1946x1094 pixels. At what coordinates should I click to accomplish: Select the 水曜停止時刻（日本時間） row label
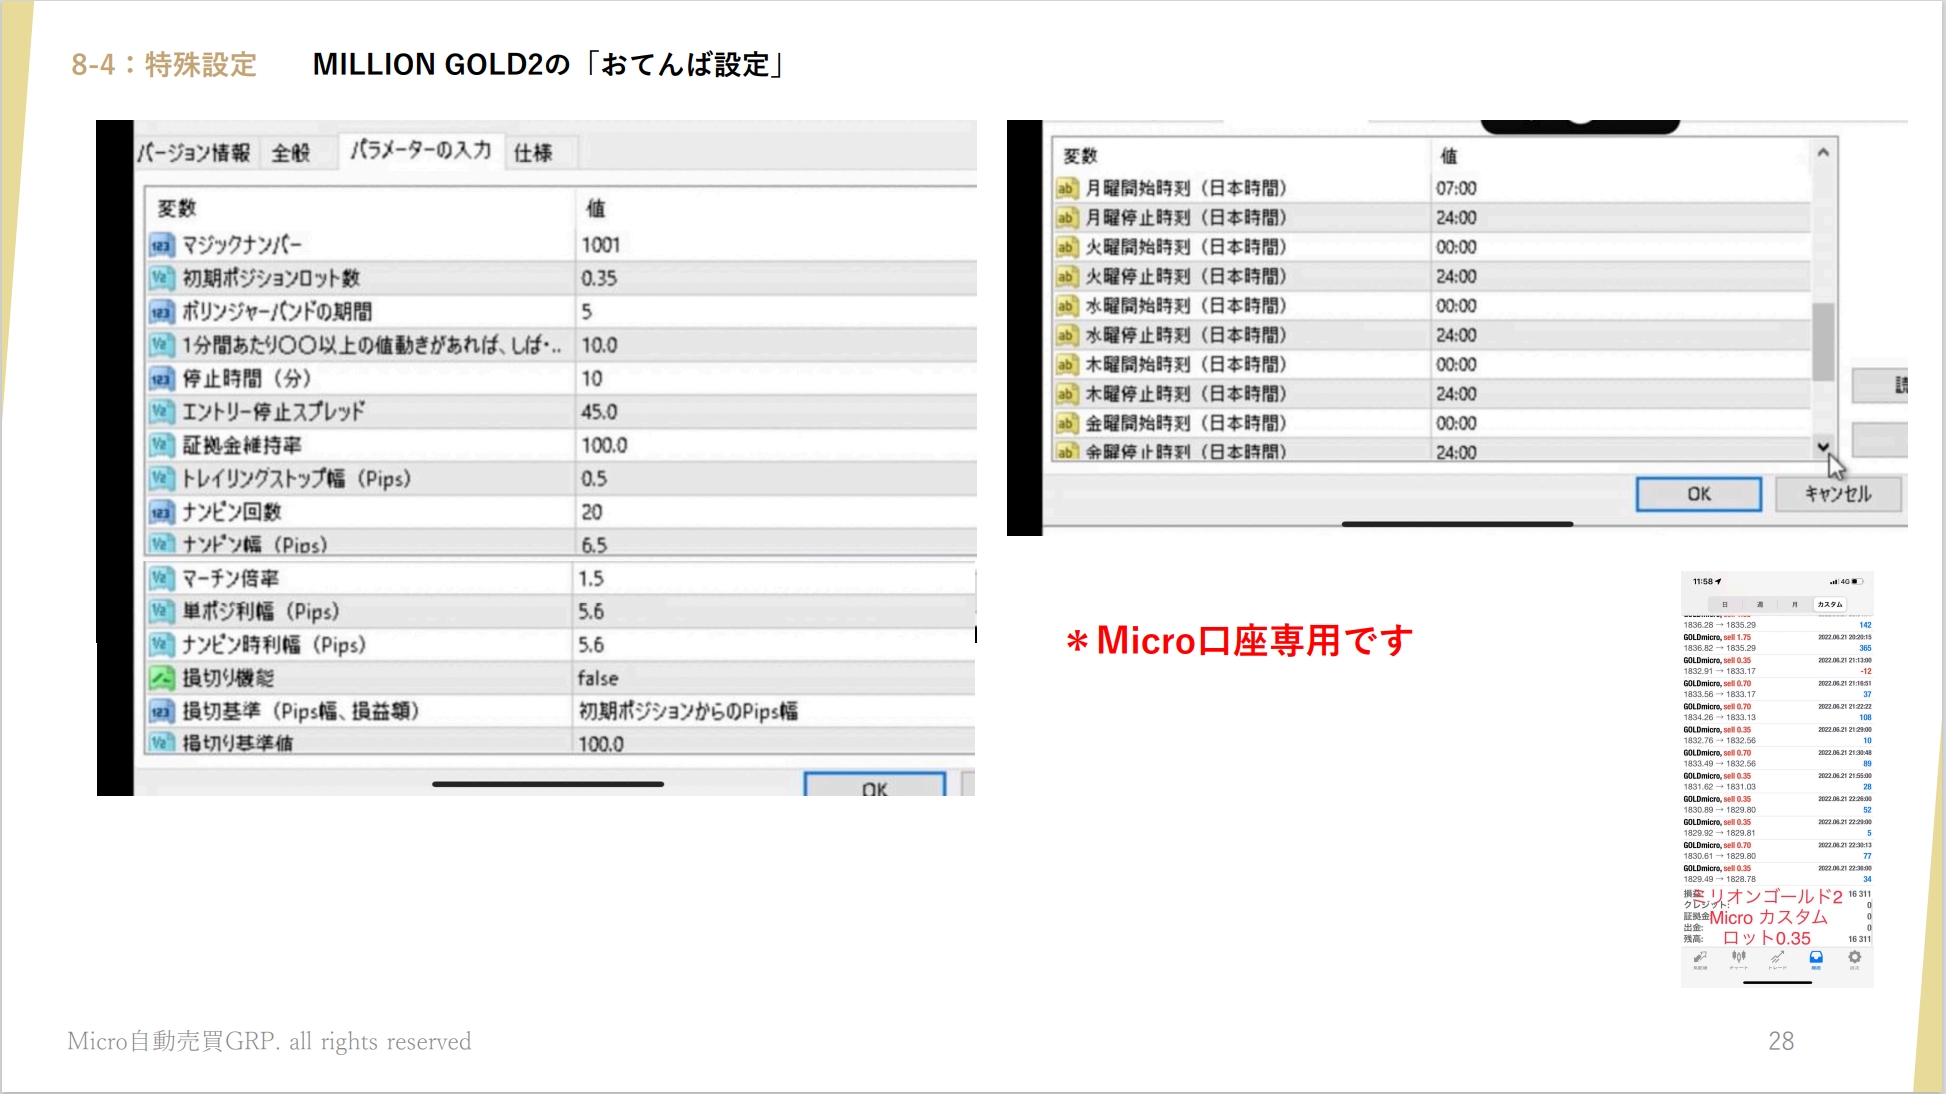point(1186,335)
